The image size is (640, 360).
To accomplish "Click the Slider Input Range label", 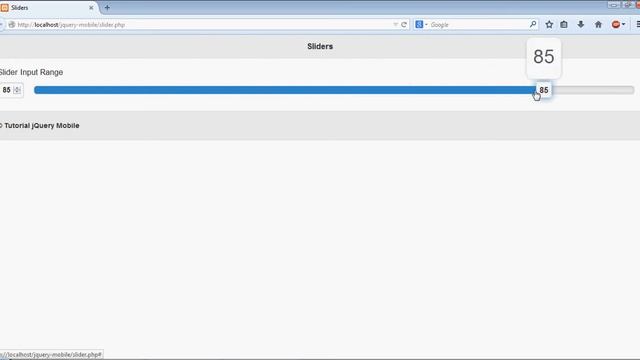I will (31, 72).
